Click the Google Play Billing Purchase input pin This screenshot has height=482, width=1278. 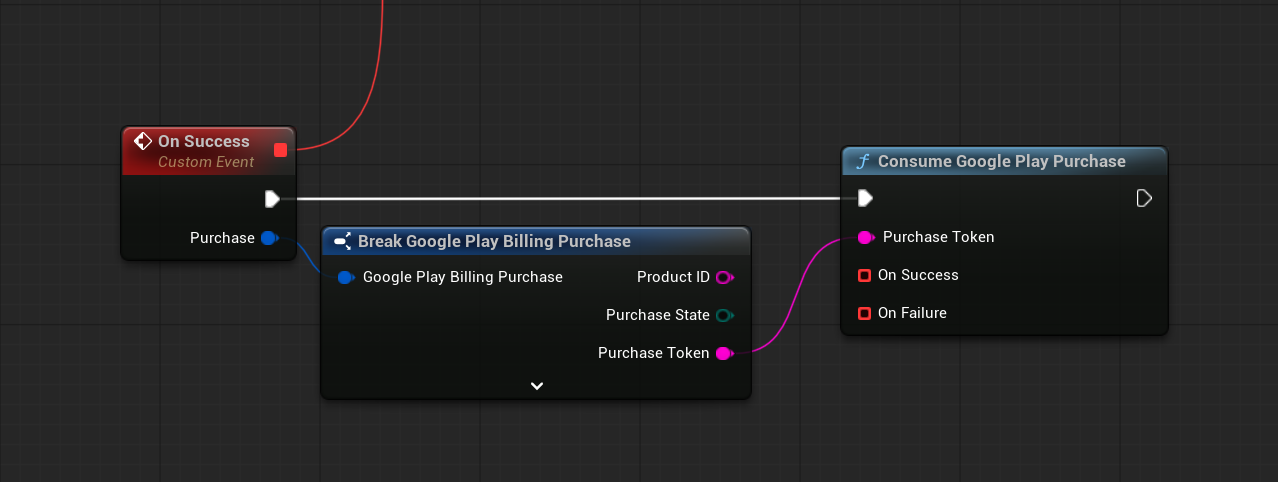tap(346, 277)
